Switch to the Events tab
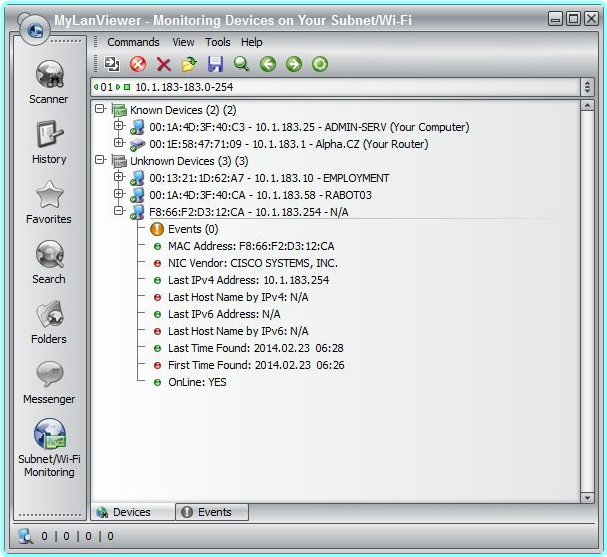 212,512
